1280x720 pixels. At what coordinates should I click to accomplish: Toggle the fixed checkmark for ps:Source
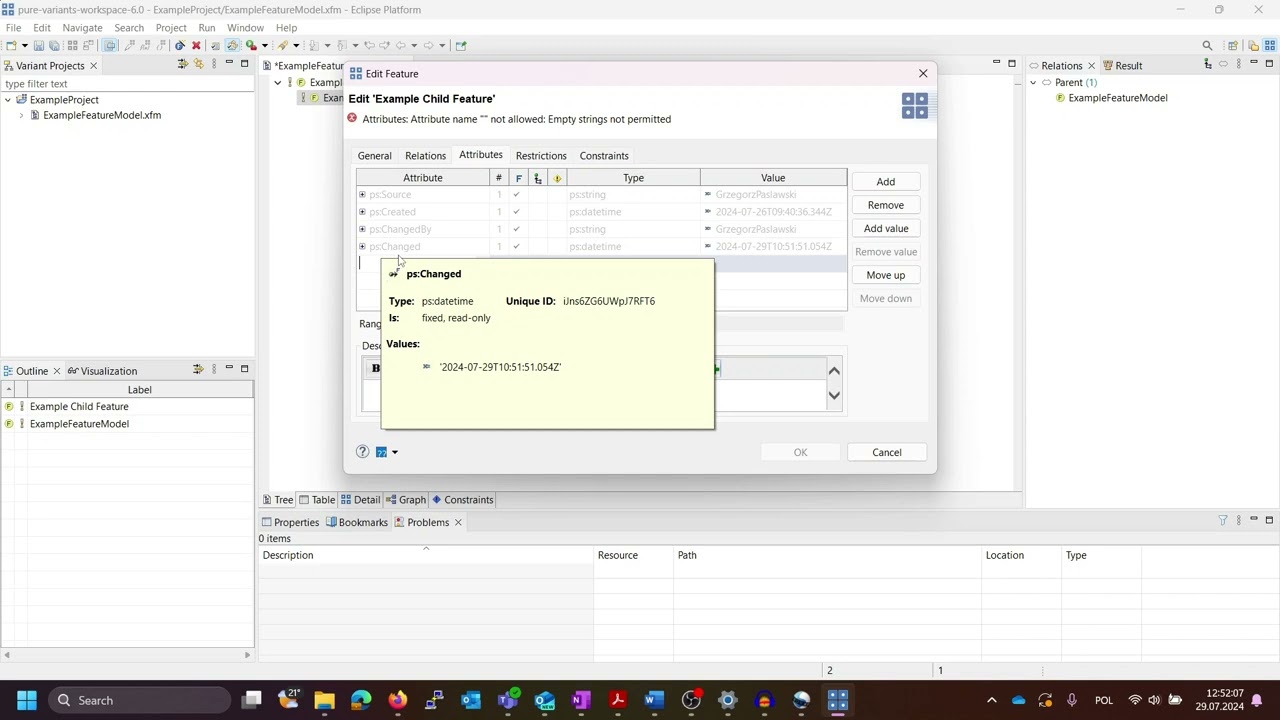click(x=517, y=195)
